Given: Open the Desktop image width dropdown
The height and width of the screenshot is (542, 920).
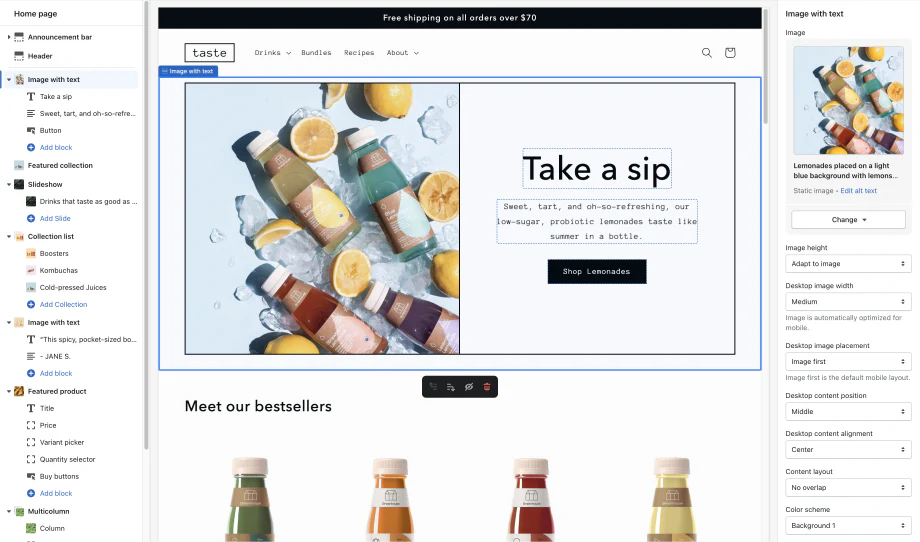Looking at the screenshot, I should click(x=848, y=302).
